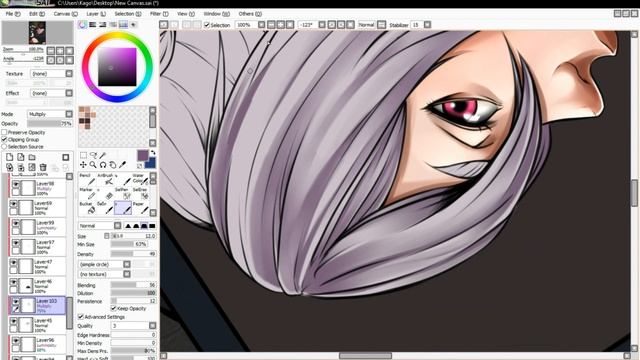Create a new linework layer
The width and height of the screenshot is (640, 360).
coord(21,157)
